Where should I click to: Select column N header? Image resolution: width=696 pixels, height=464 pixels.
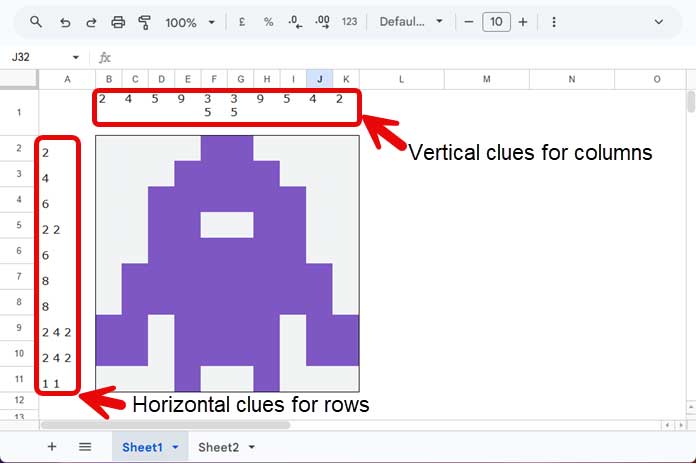pos(572,79)
